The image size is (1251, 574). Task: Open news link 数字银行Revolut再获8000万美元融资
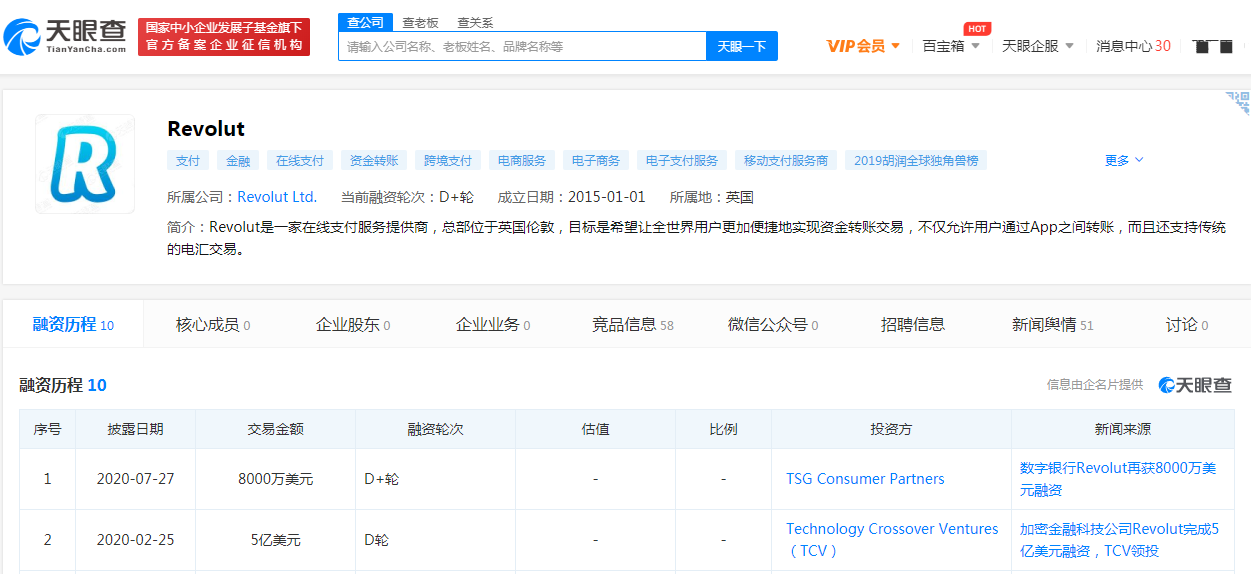(1118, 479)
